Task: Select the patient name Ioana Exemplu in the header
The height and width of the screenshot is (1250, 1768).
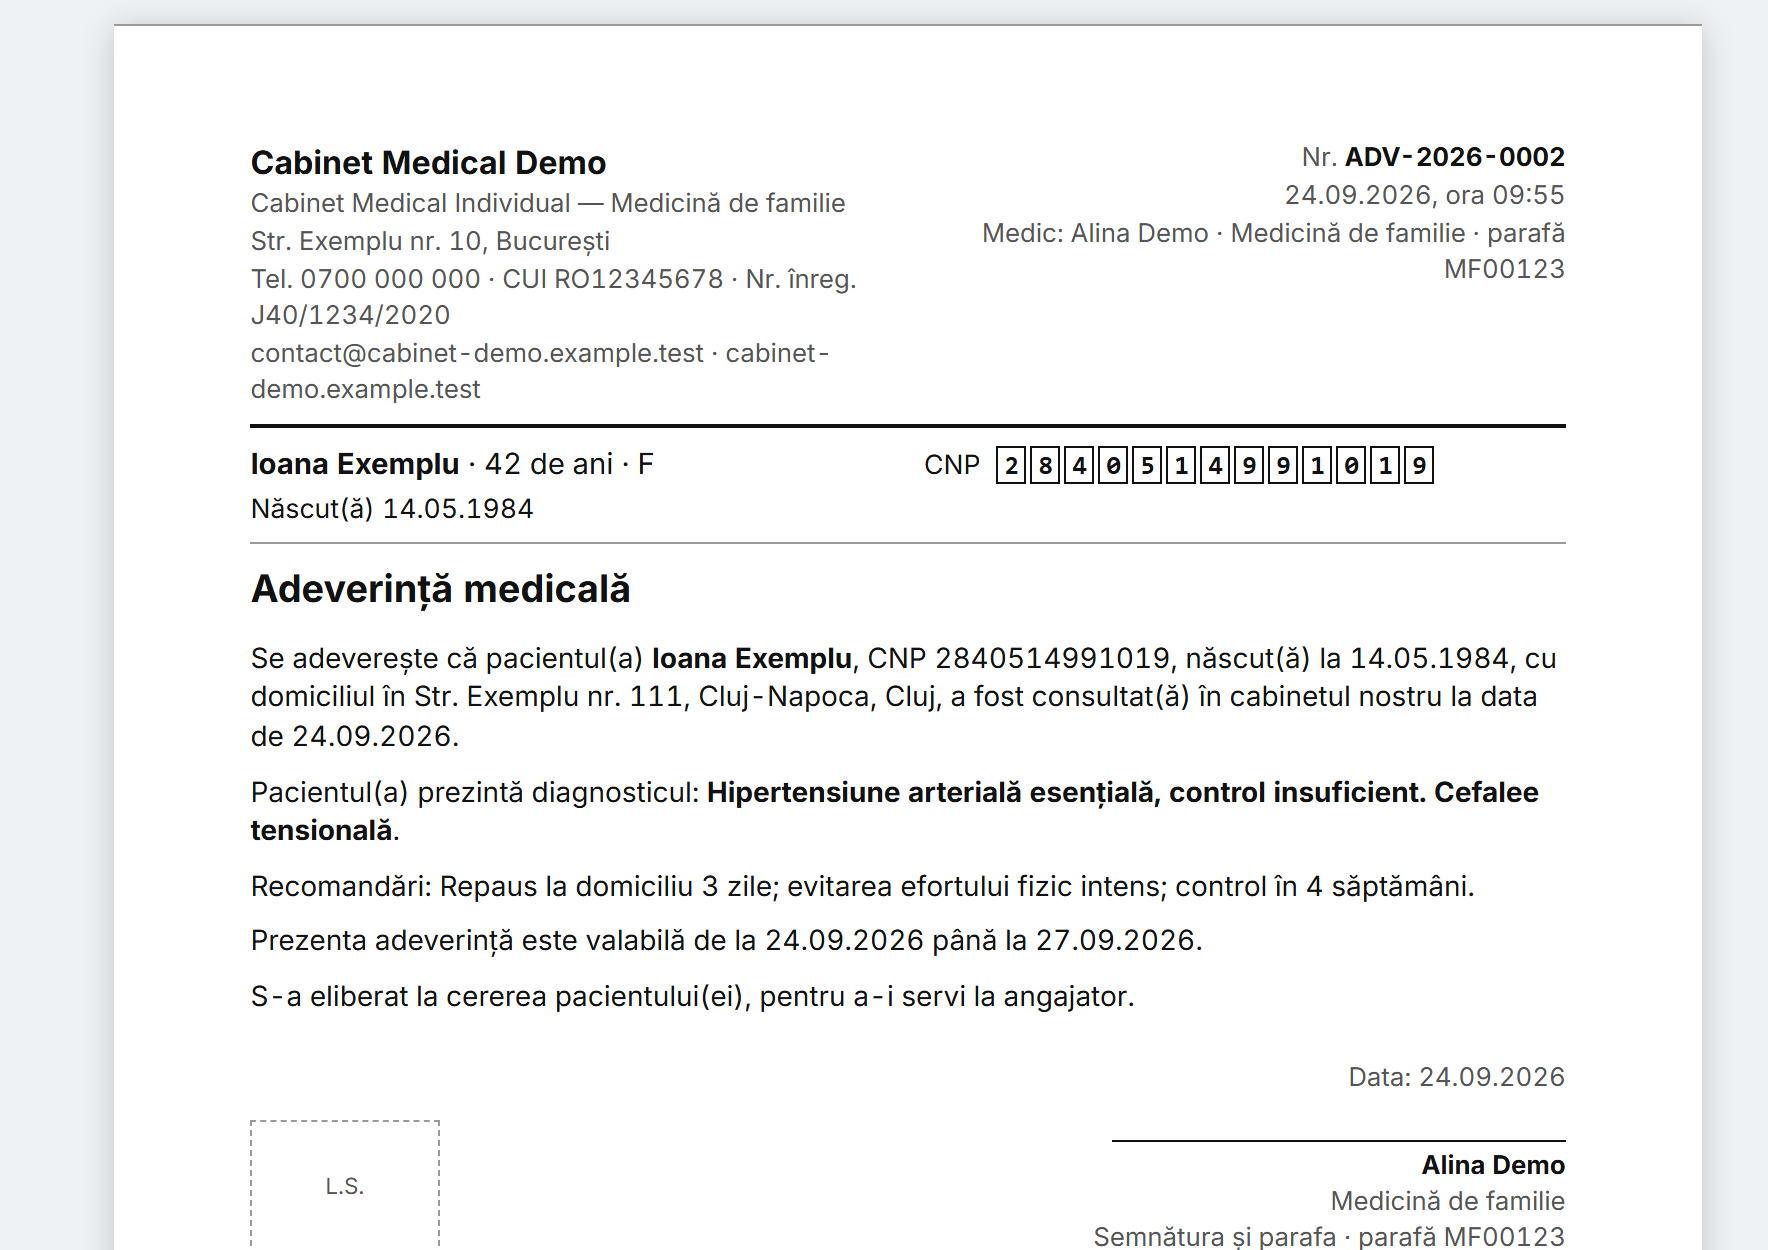Action: point(355,464)
